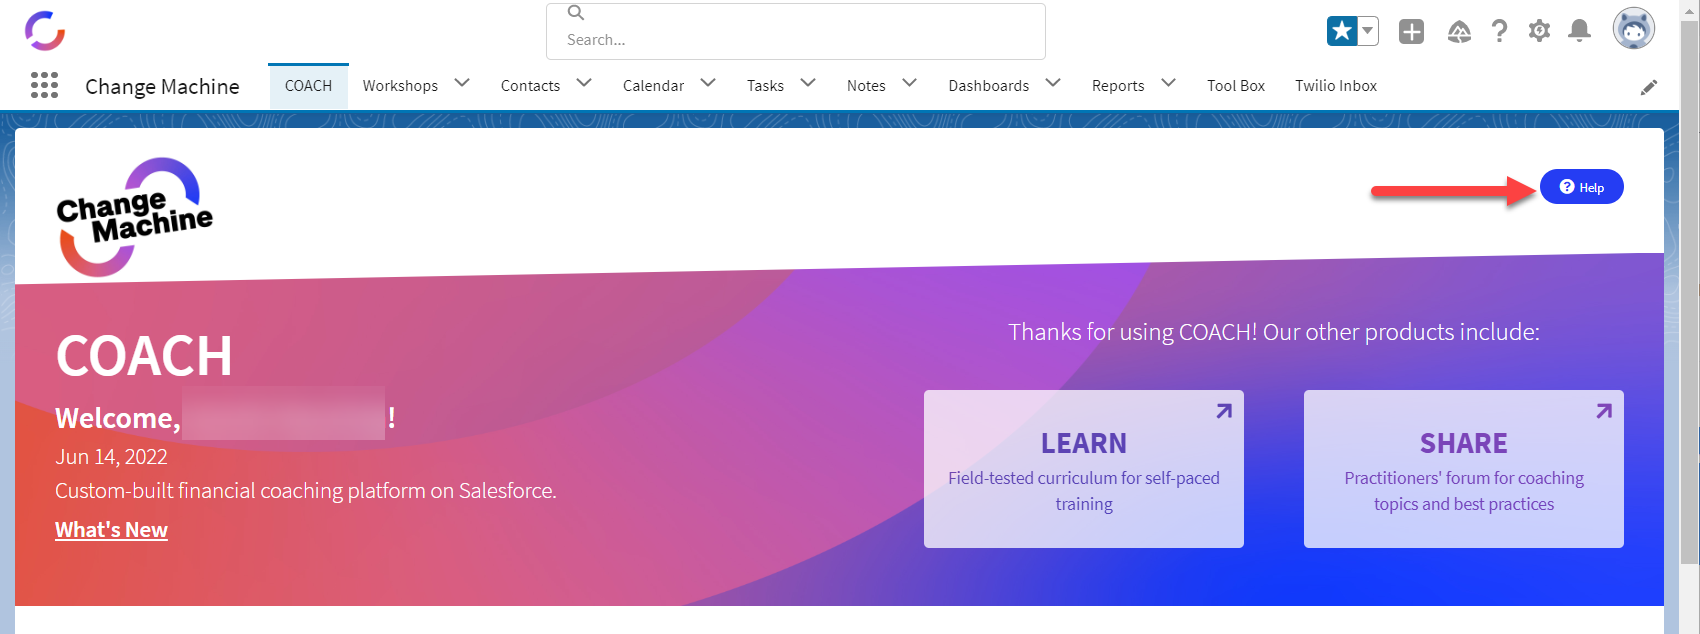Expand the Reports tab chevron
Screen dimensions: 1700x634
click(1168, 83)
